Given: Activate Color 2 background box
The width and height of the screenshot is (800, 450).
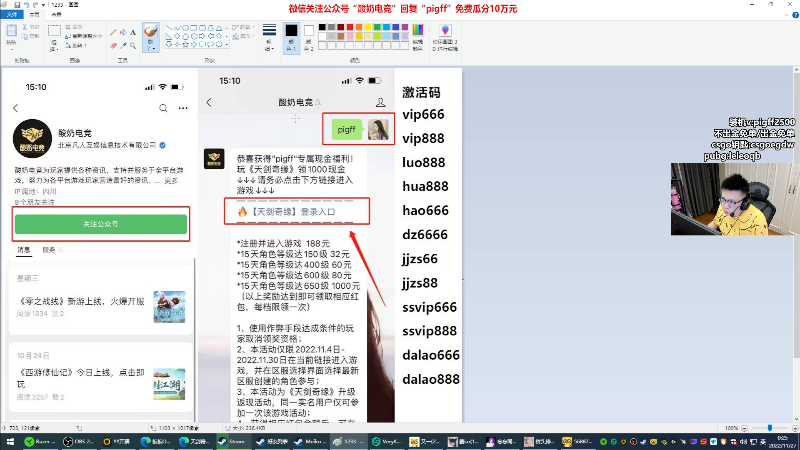Looking at the screenshot, I should [x=309, y=37].
